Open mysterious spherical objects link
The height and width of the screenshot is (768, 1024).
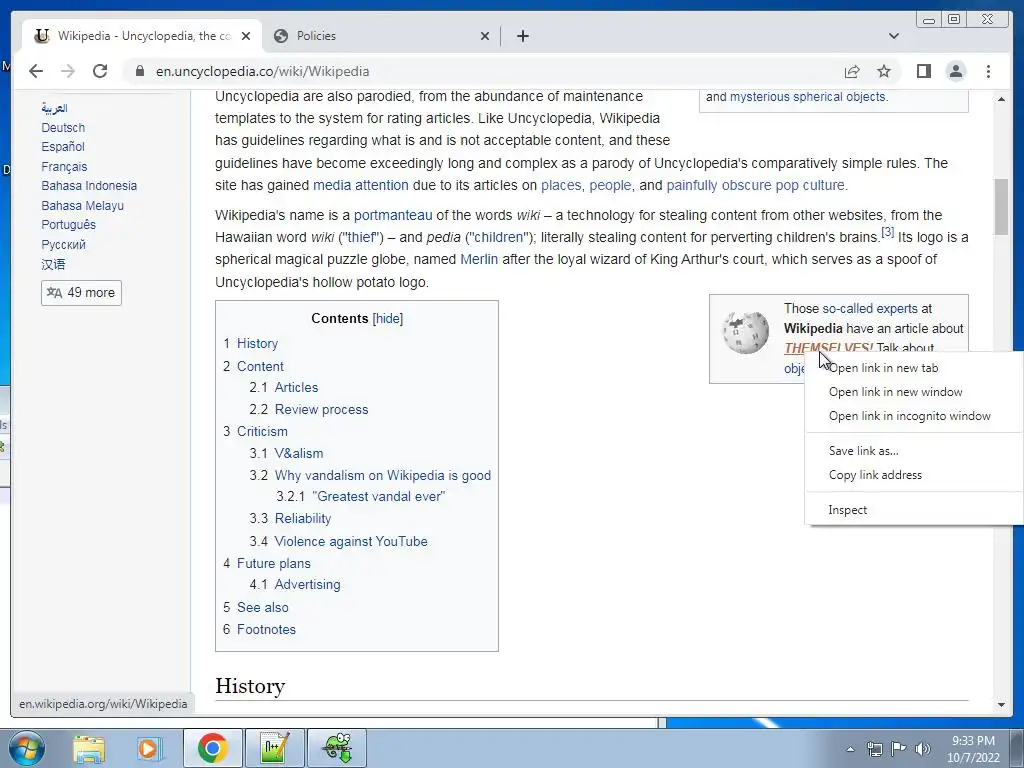tap(808, 97)
